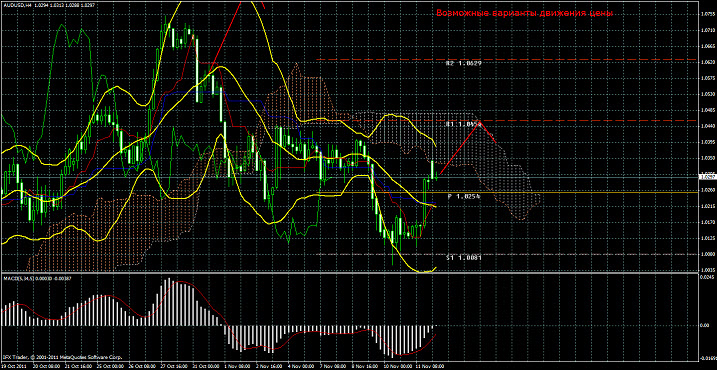The width and height of the screenshot is (717, 370).
Task: Click the 10 Nov 00:00 time axis label
Action: [396, 367]
